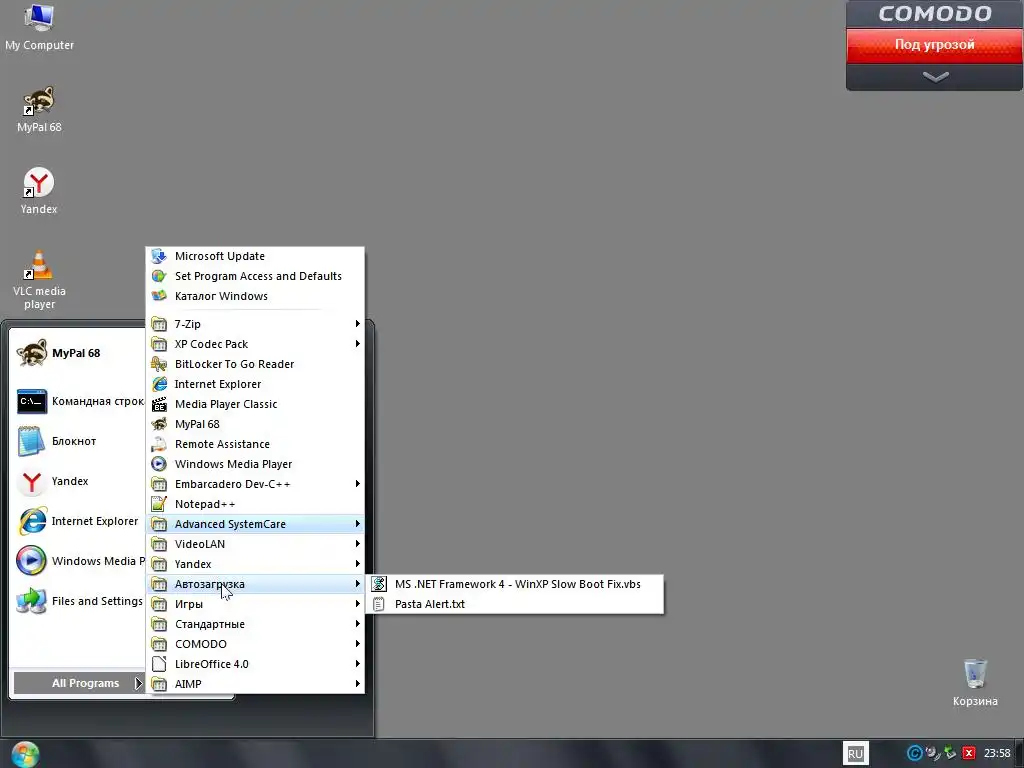This screenshot has width=1024, height=768.
Task: Click the Командная строка console icon
Action: [31, 401]
